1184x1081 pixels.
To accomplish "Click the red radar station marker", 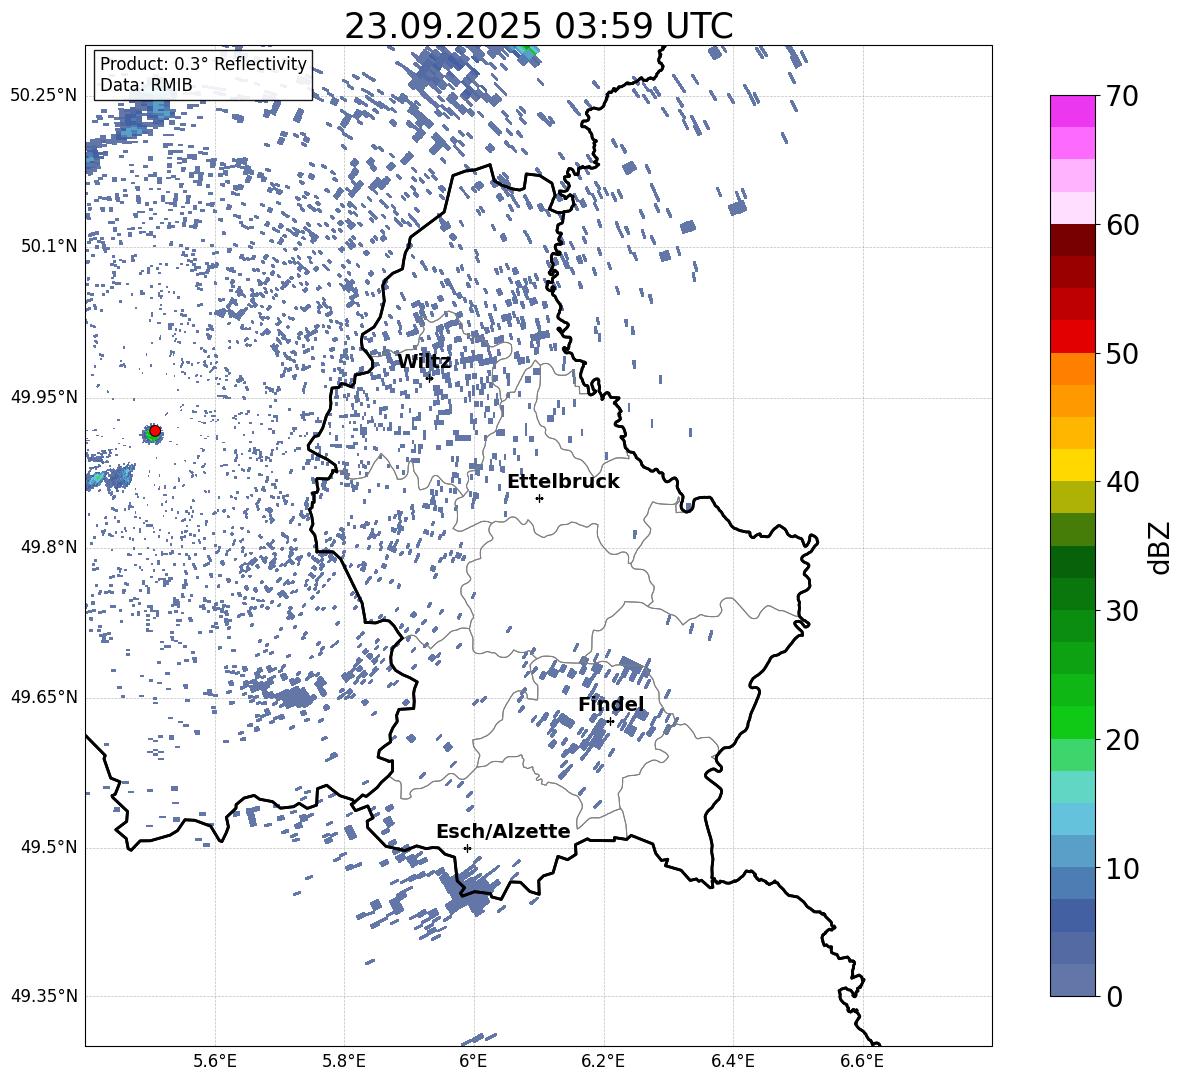I will [155, 431].
